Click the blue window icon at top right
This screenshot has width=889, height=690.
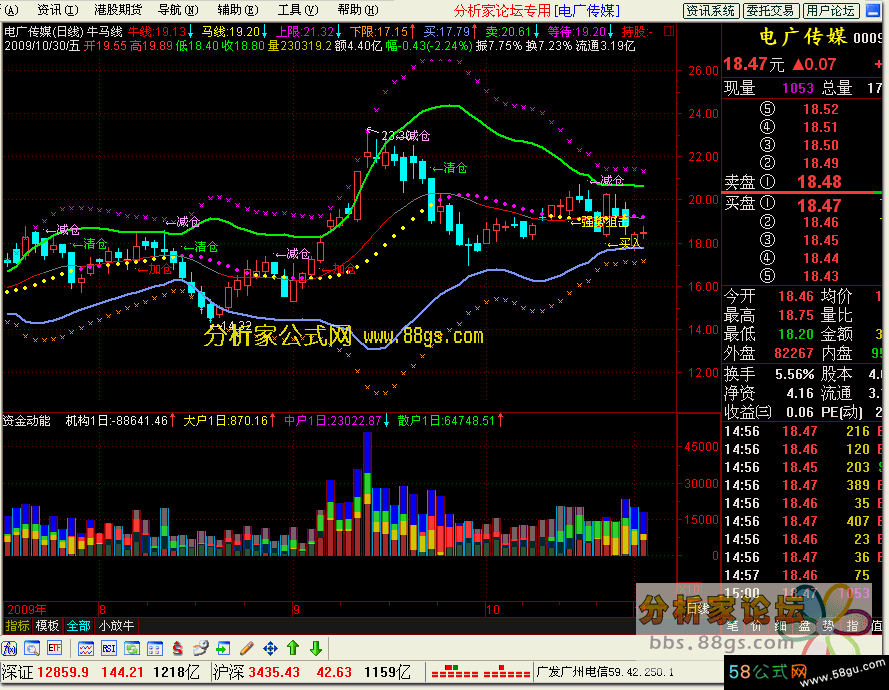(x=874, y=10)
